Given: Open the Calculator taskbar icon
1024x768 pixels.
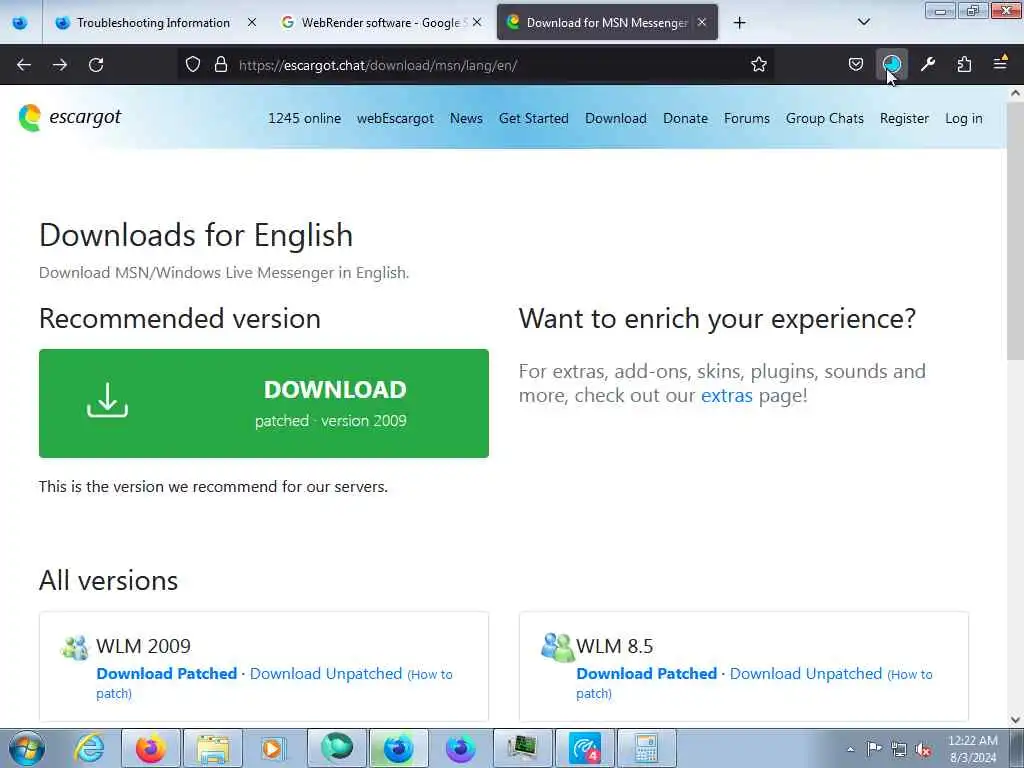Looking at the screenshot, I should pos(645,748).
